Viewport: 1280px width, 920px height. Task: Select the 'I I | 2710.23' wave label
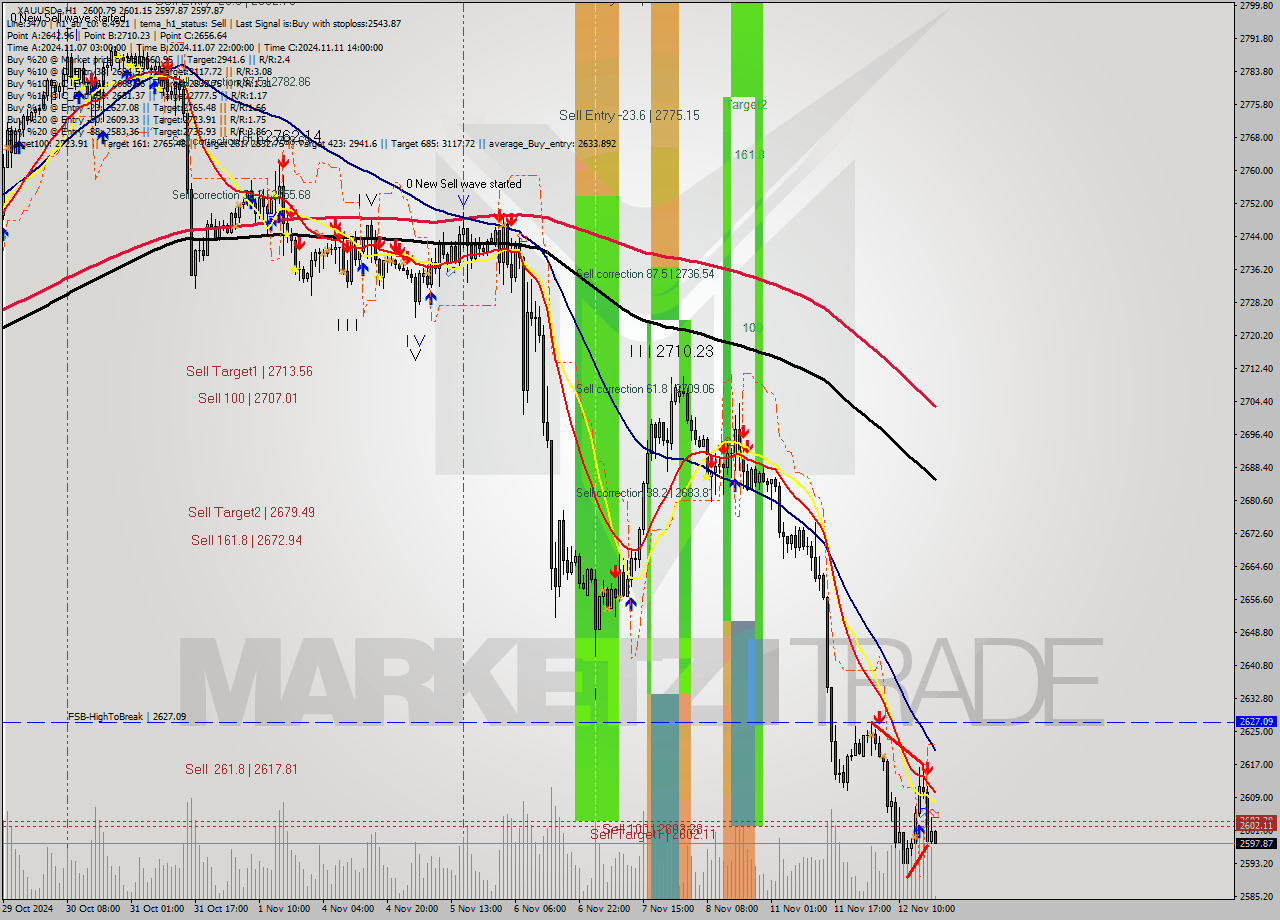click(x=672, y=351)
